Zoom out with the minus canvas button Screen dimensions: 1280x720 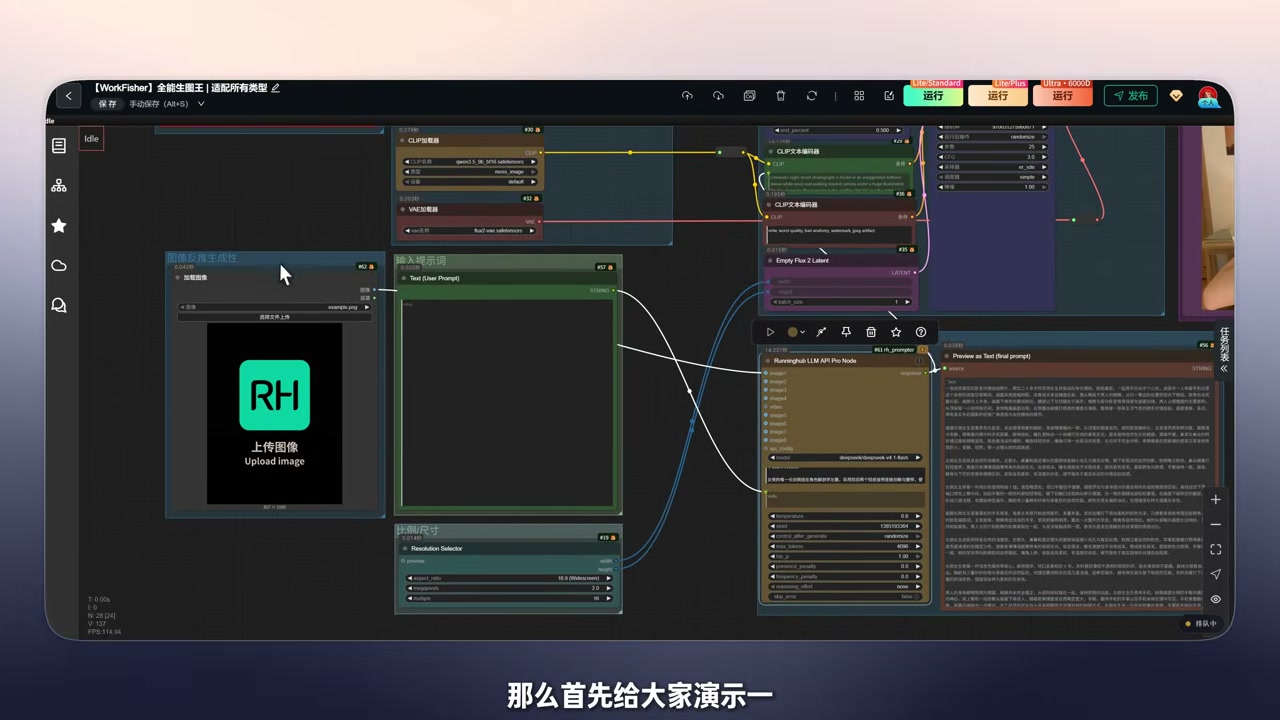pyautogui.click(x=1215, y=525)
